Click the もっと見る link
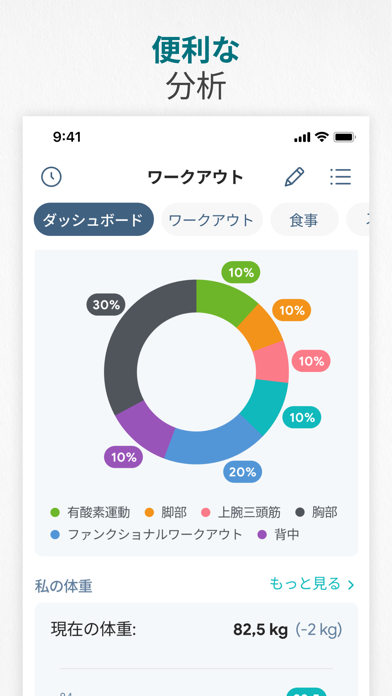 pyautogui.click(x=305, y=584)
